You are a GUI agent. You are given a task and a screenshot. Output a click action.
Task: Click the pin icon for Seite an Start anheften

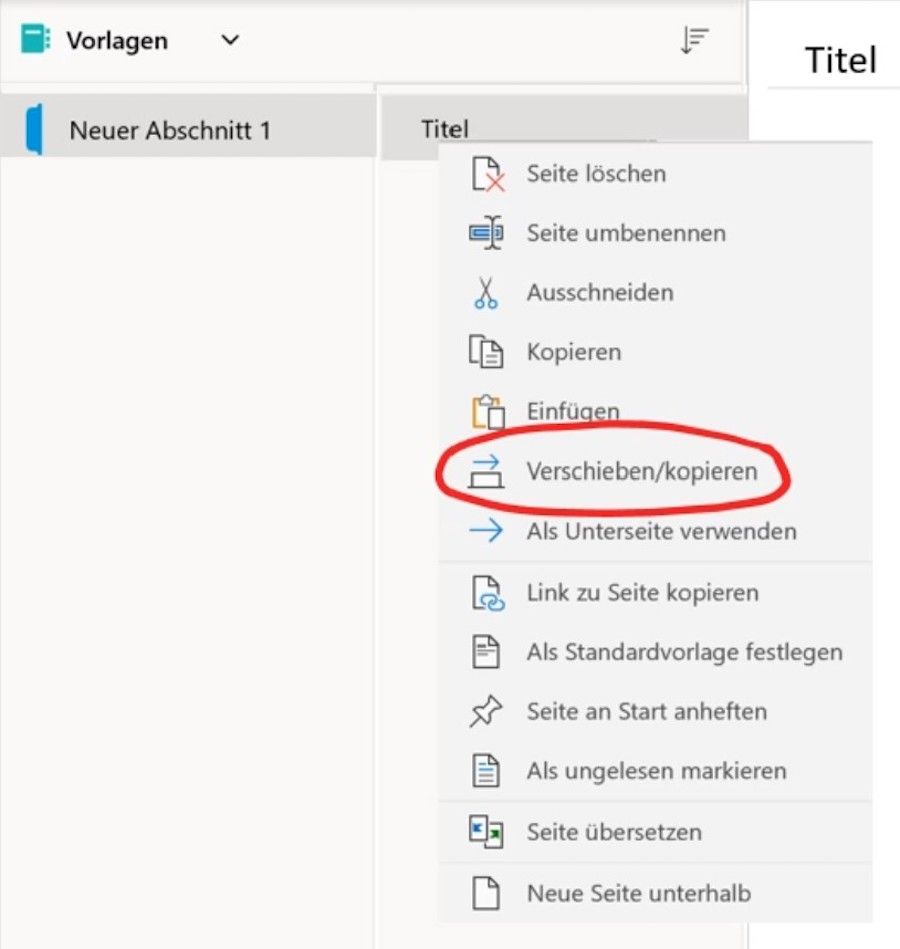pyautogui.click(x=487, y=712)
